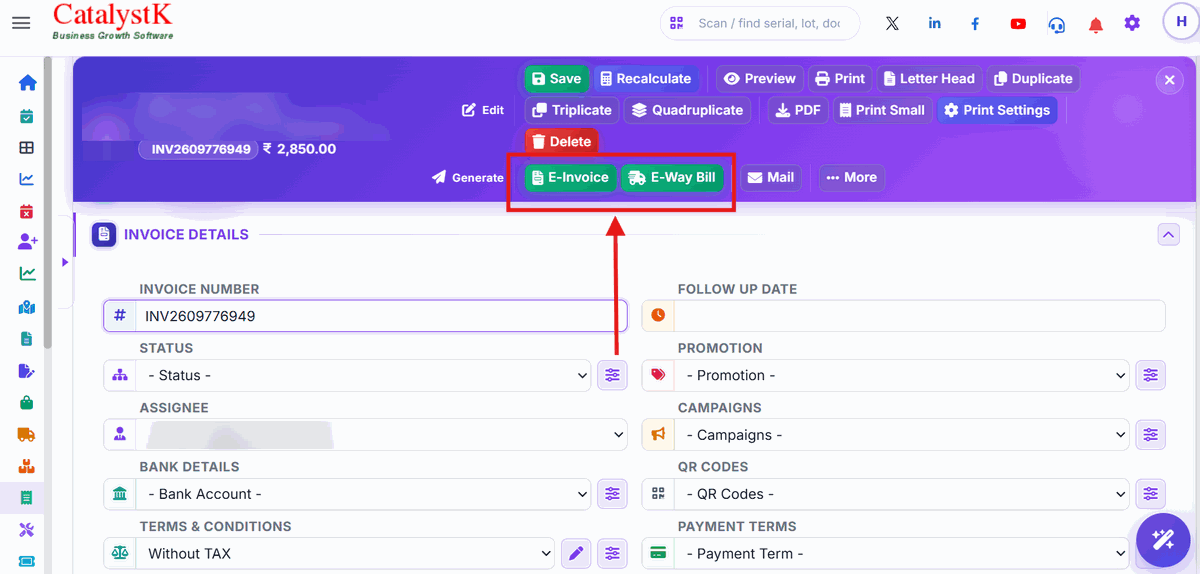This screenshot has height=574, width=1200.
Task: Generate an E-Way Bill
Action: point(673,177)
